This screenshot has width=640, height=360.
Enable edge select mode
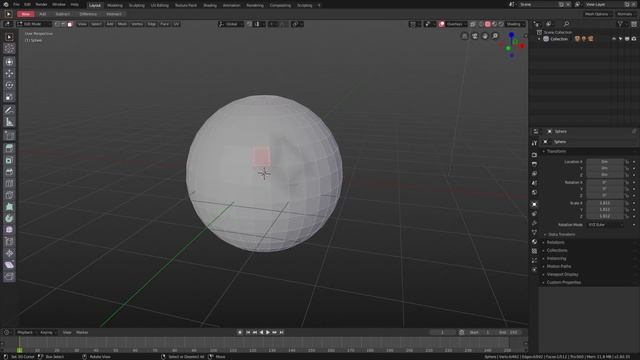pos(64,24)
